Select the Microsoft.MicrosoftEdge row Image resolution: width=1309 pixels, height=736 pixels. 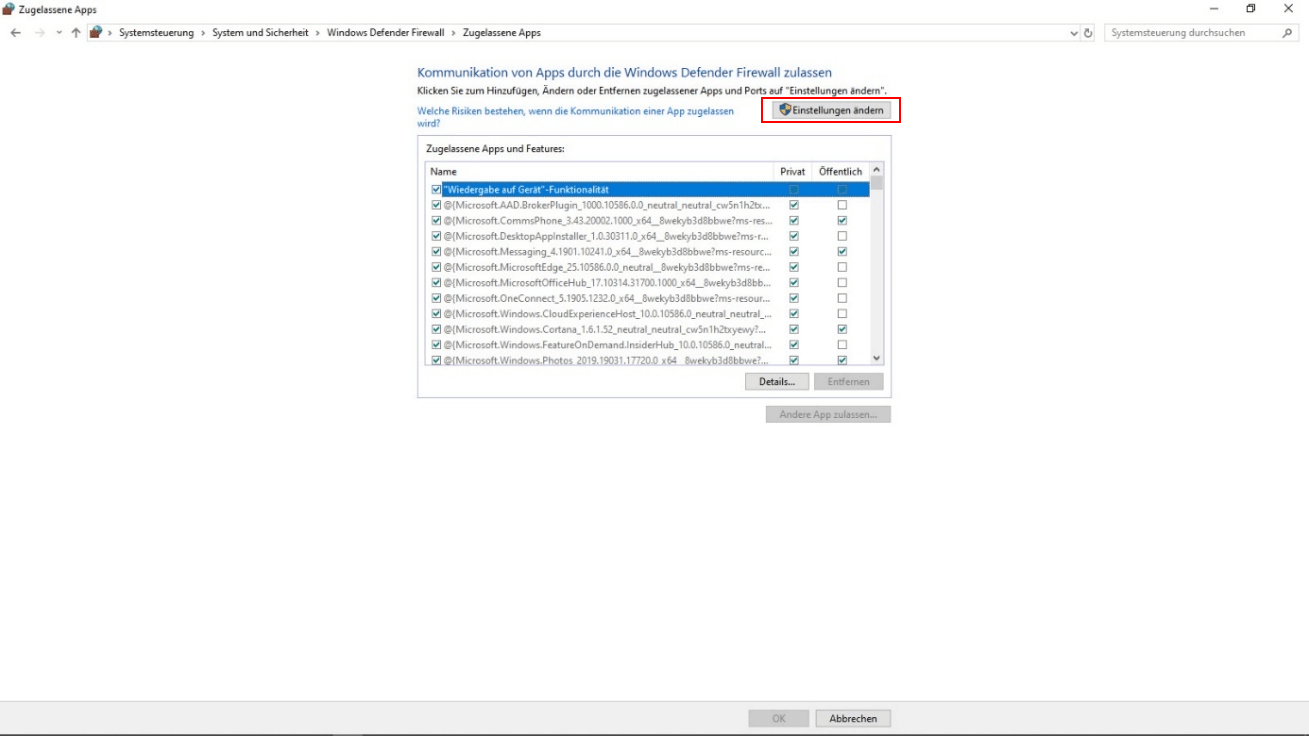point(648,267)
